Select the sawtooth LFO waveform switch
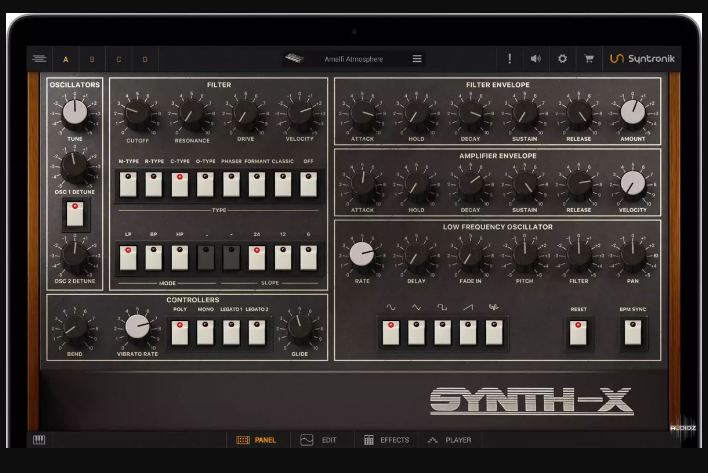This screenshot has width=708, height=473. (468, 333)
